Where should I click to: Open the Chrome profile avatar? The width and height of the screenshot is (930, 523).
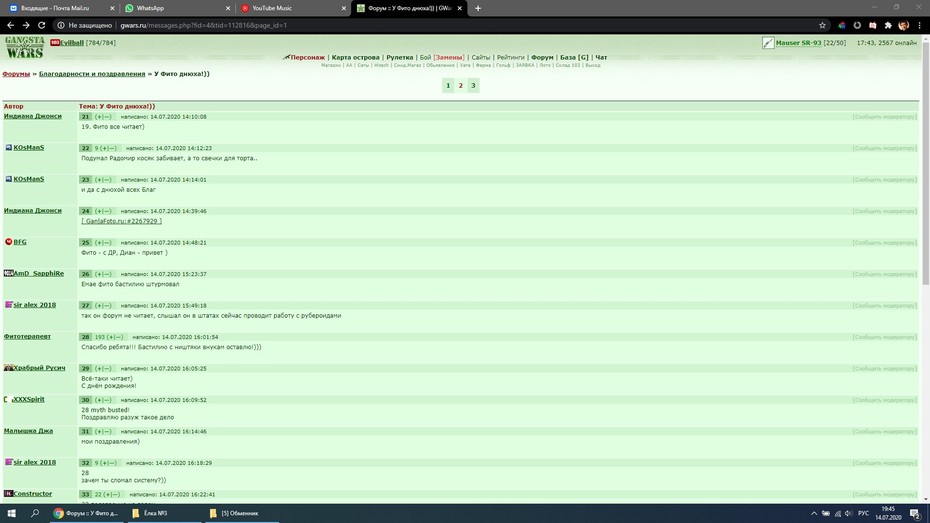click(x=903, y=25)
